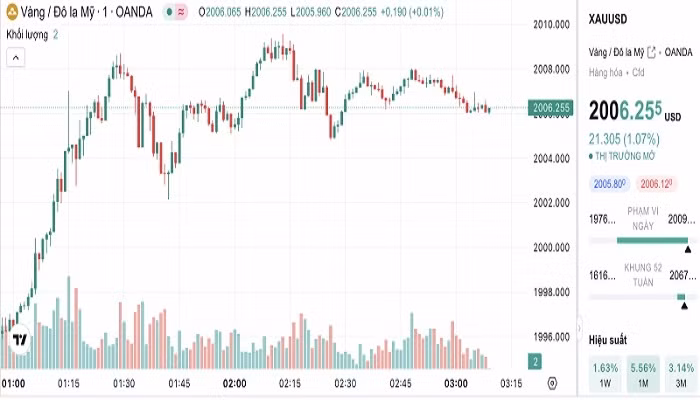Click the 2006.12 buy price button
Viewport: 700px width, 400px height.
coord(656,184)
